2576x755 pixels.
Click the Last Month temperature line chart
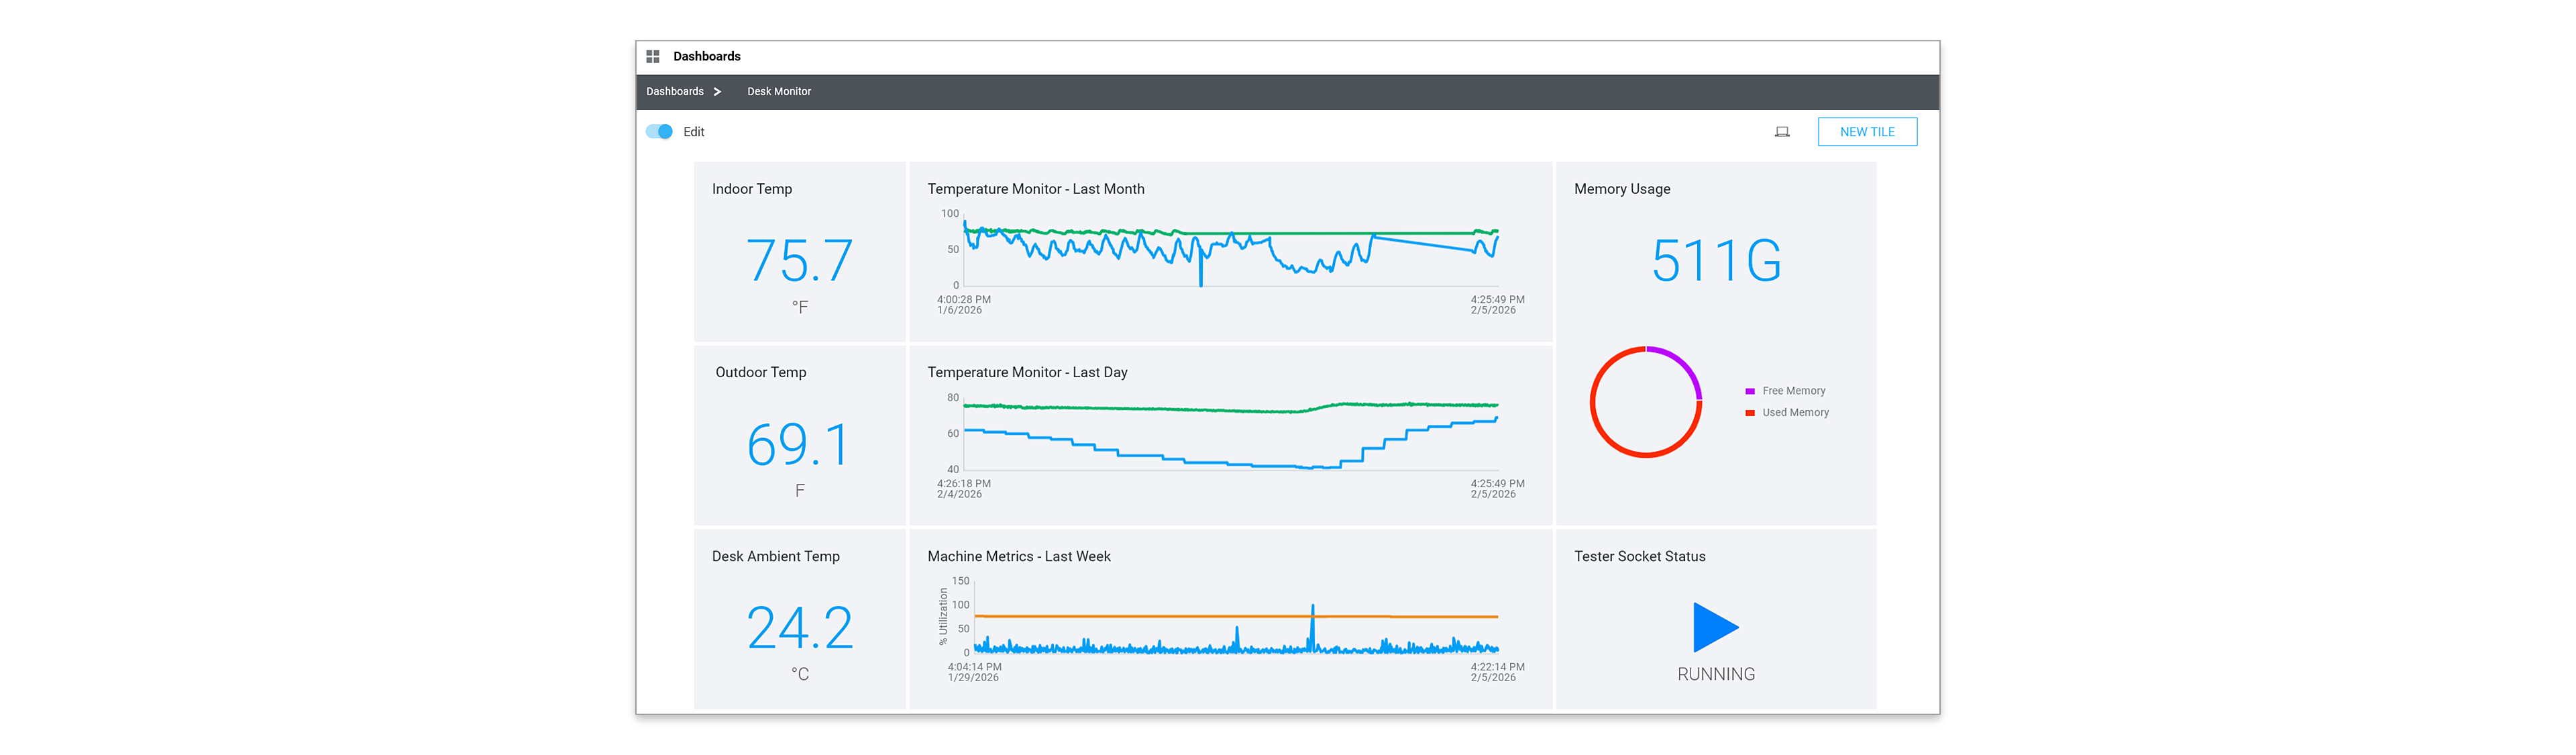(x=1231, y=252)
